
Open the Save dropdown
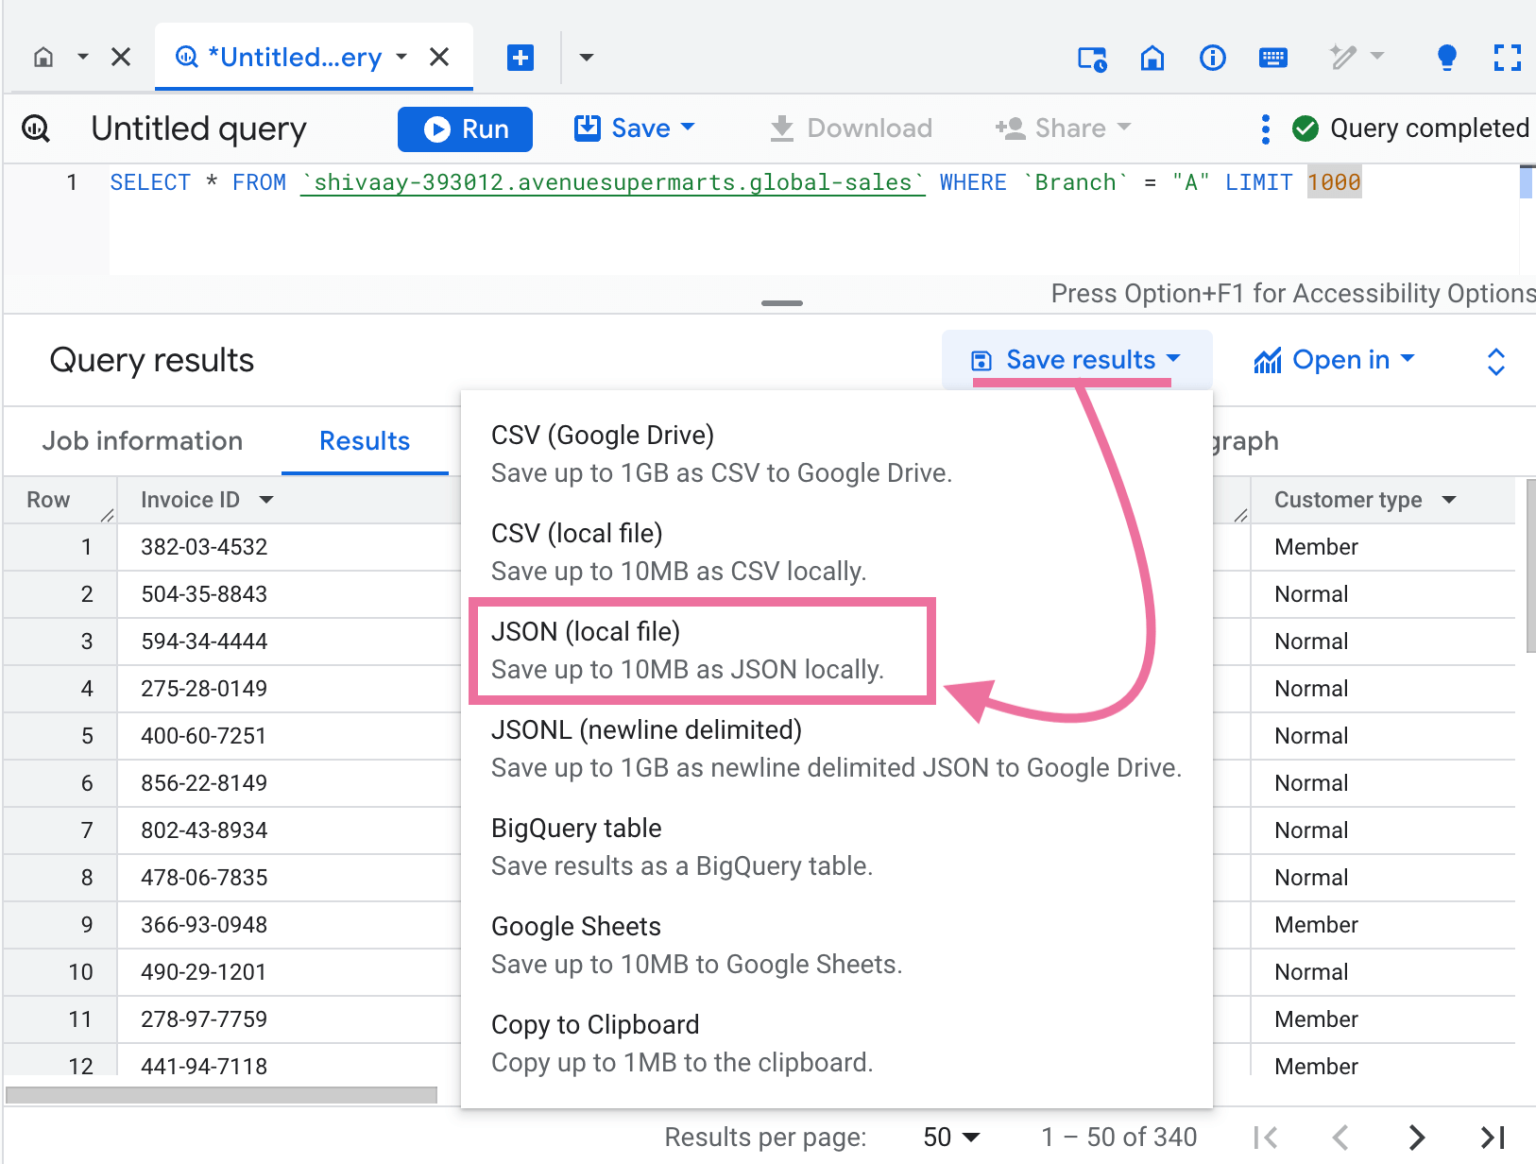[x=634, y=128]
